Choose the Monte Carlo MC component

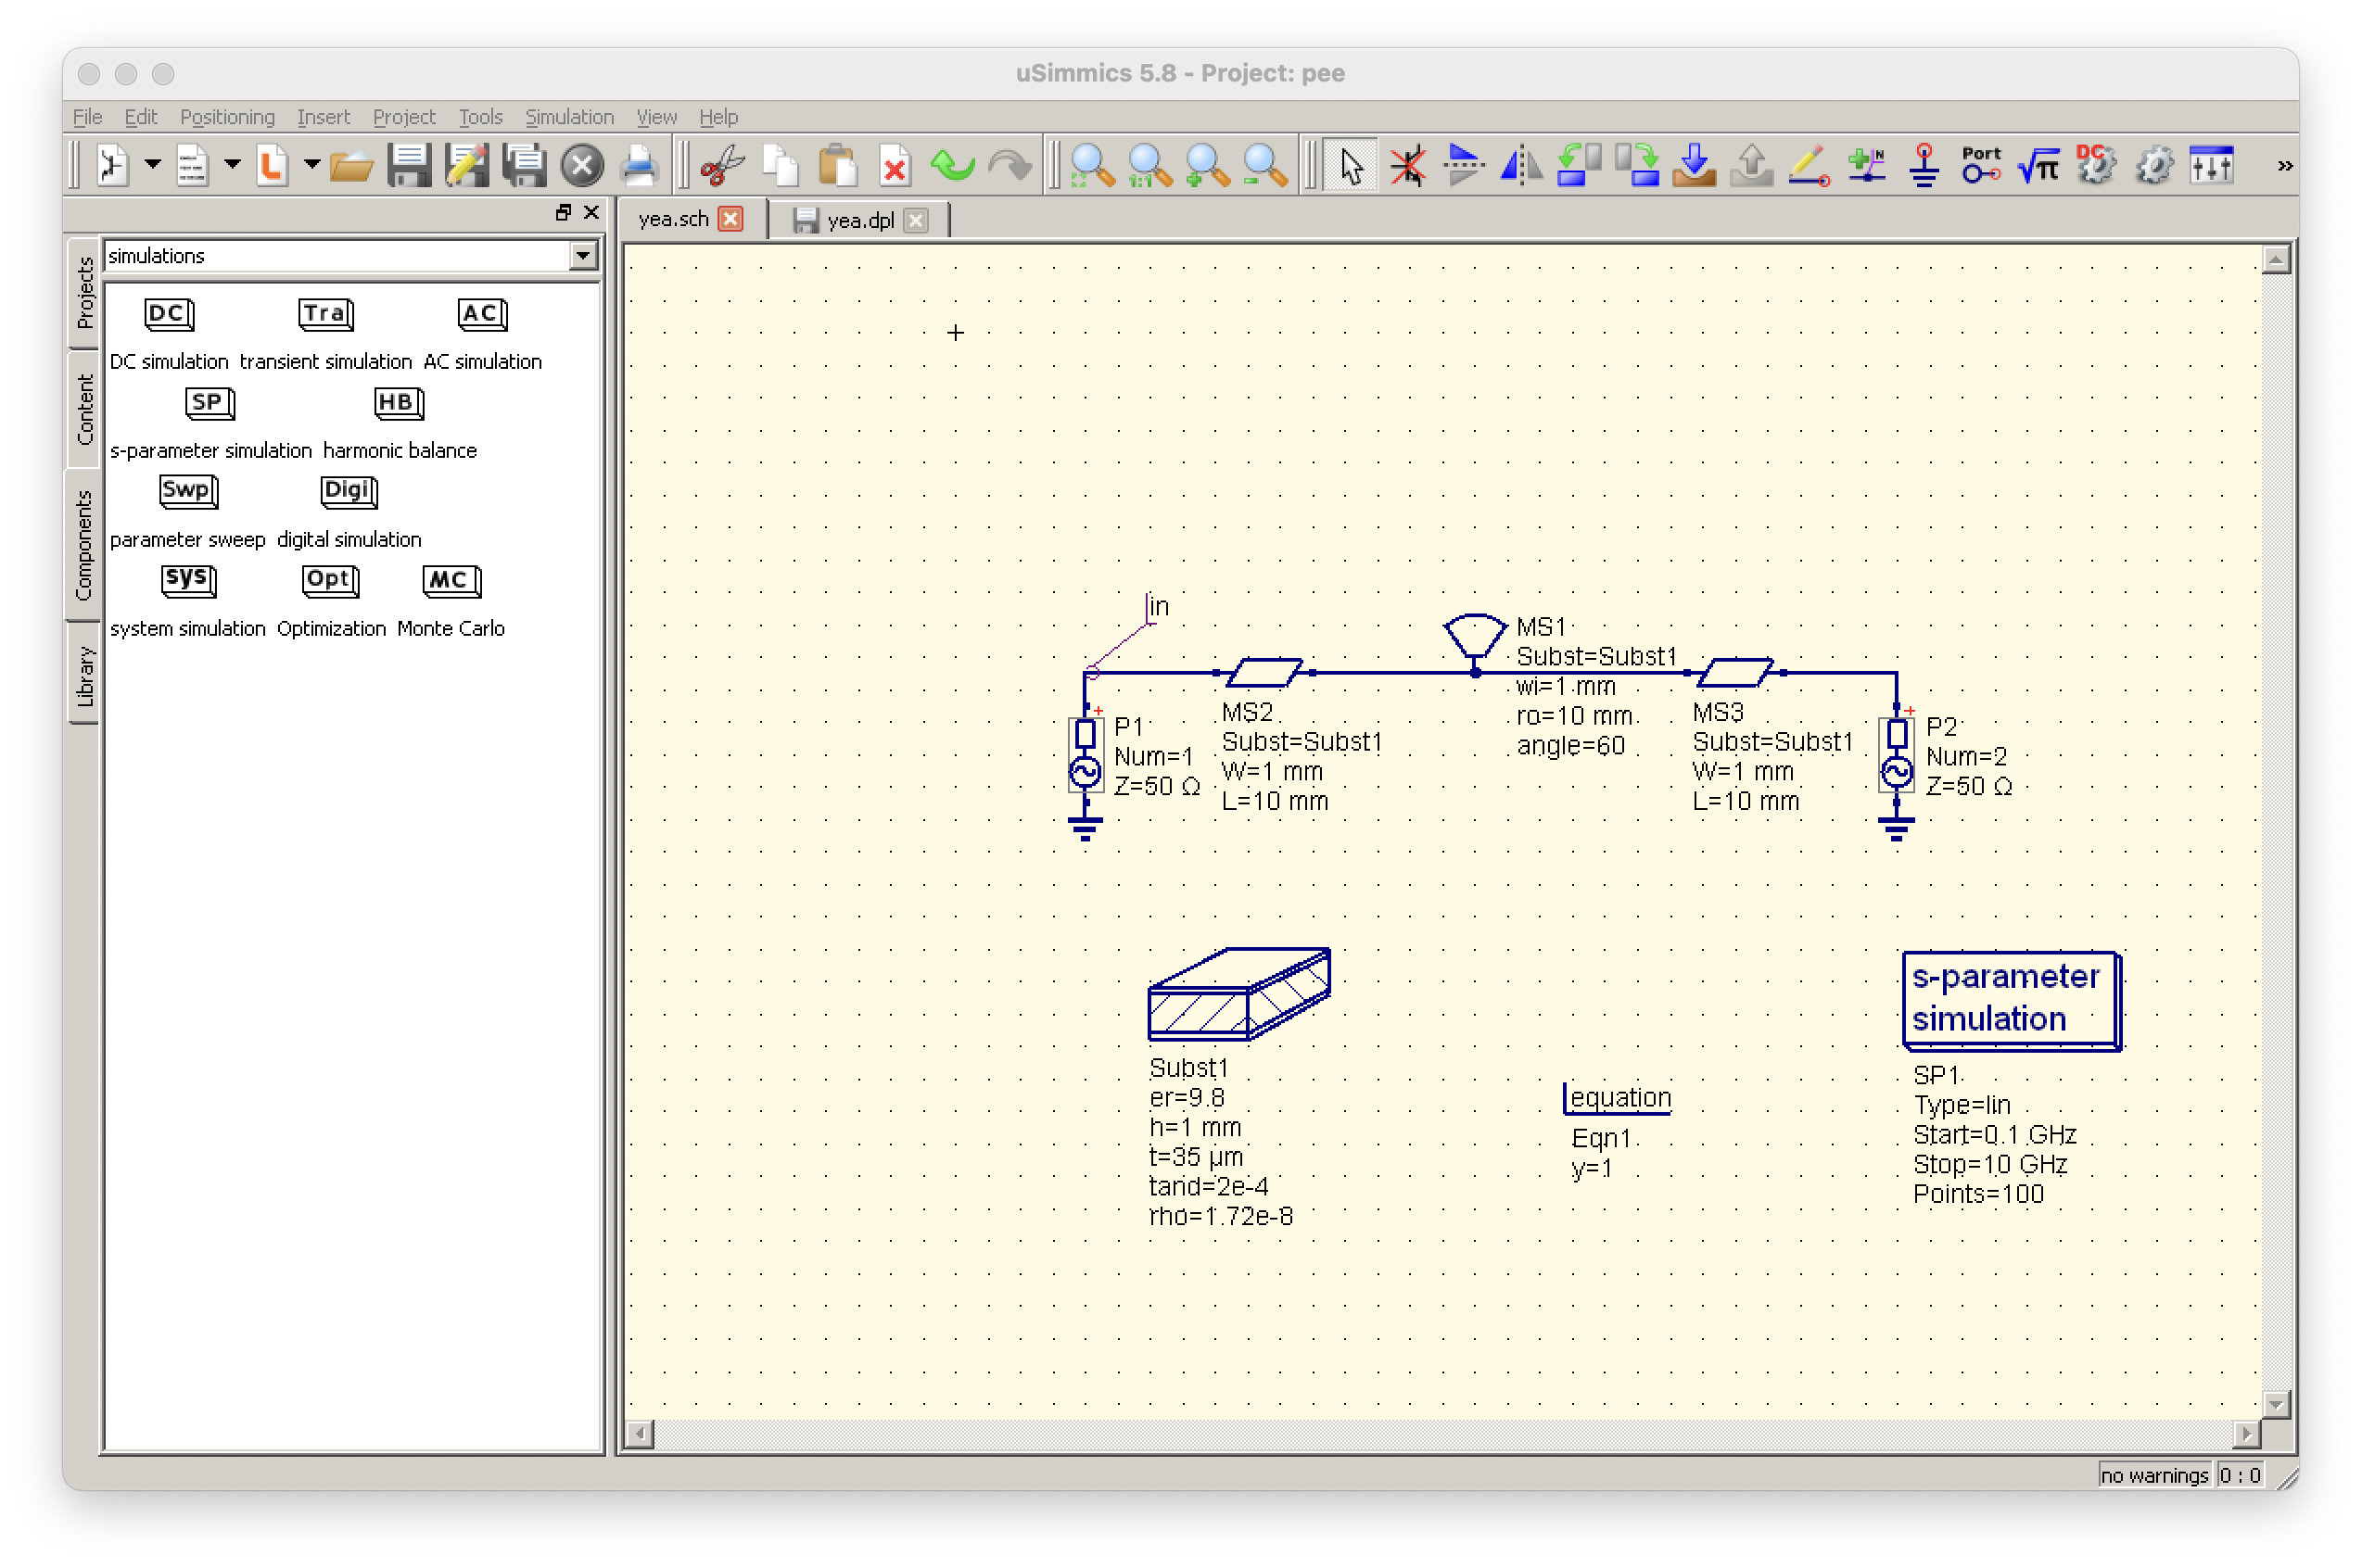click(451, 581)
